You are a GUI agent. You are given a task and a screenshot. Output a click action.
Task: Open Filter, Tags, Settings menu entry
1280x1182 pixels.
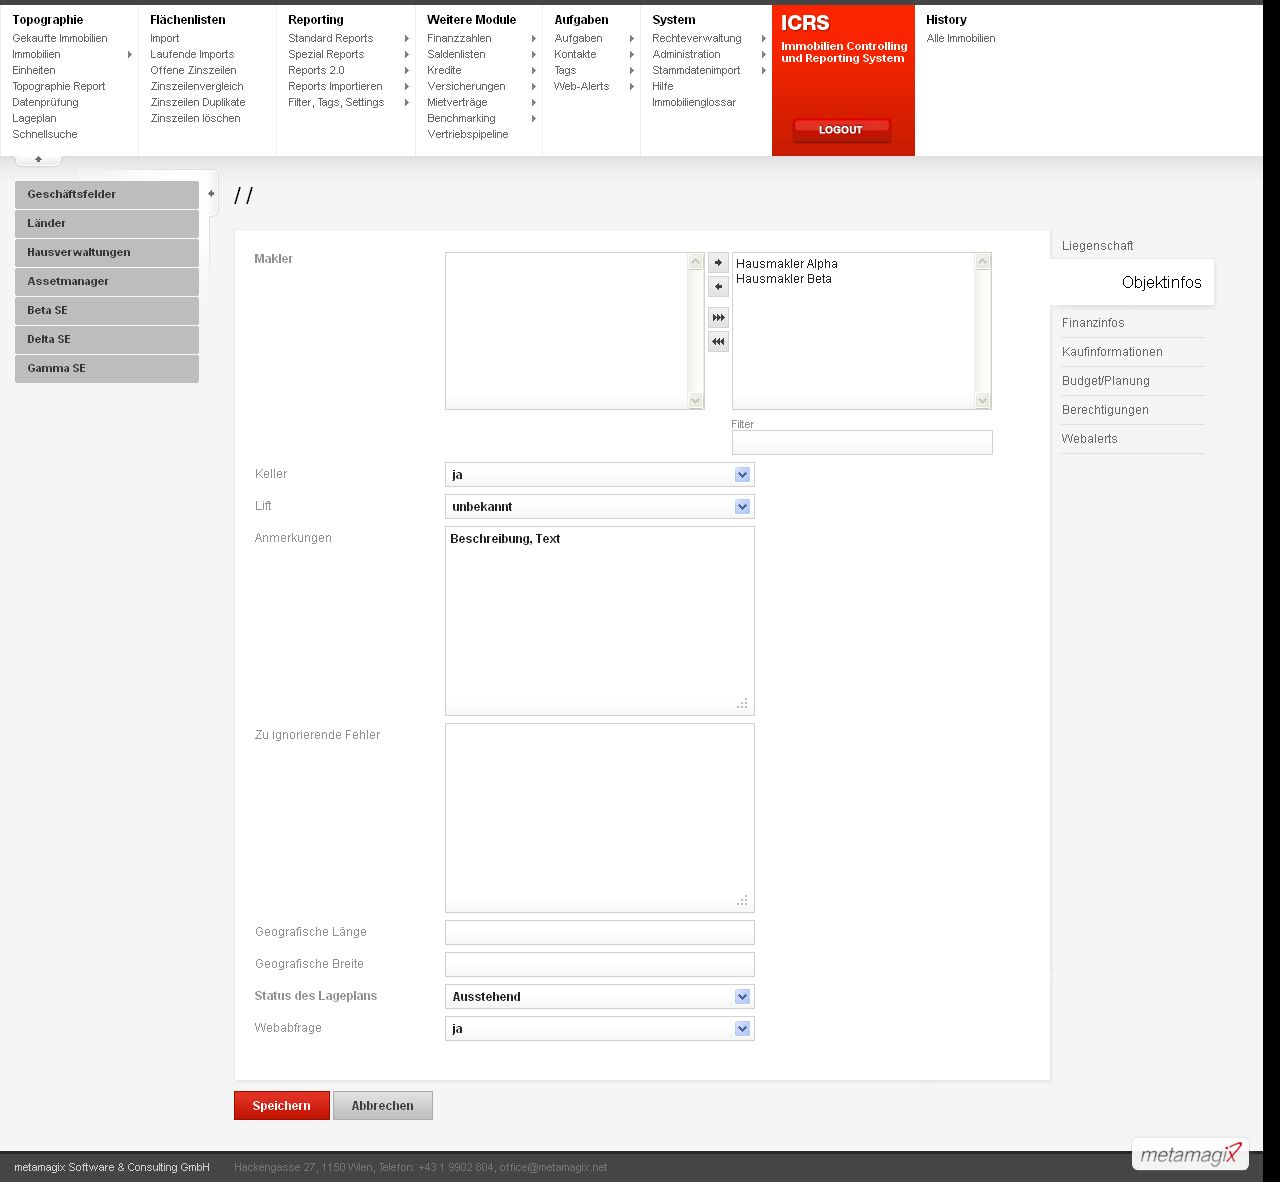336,103
